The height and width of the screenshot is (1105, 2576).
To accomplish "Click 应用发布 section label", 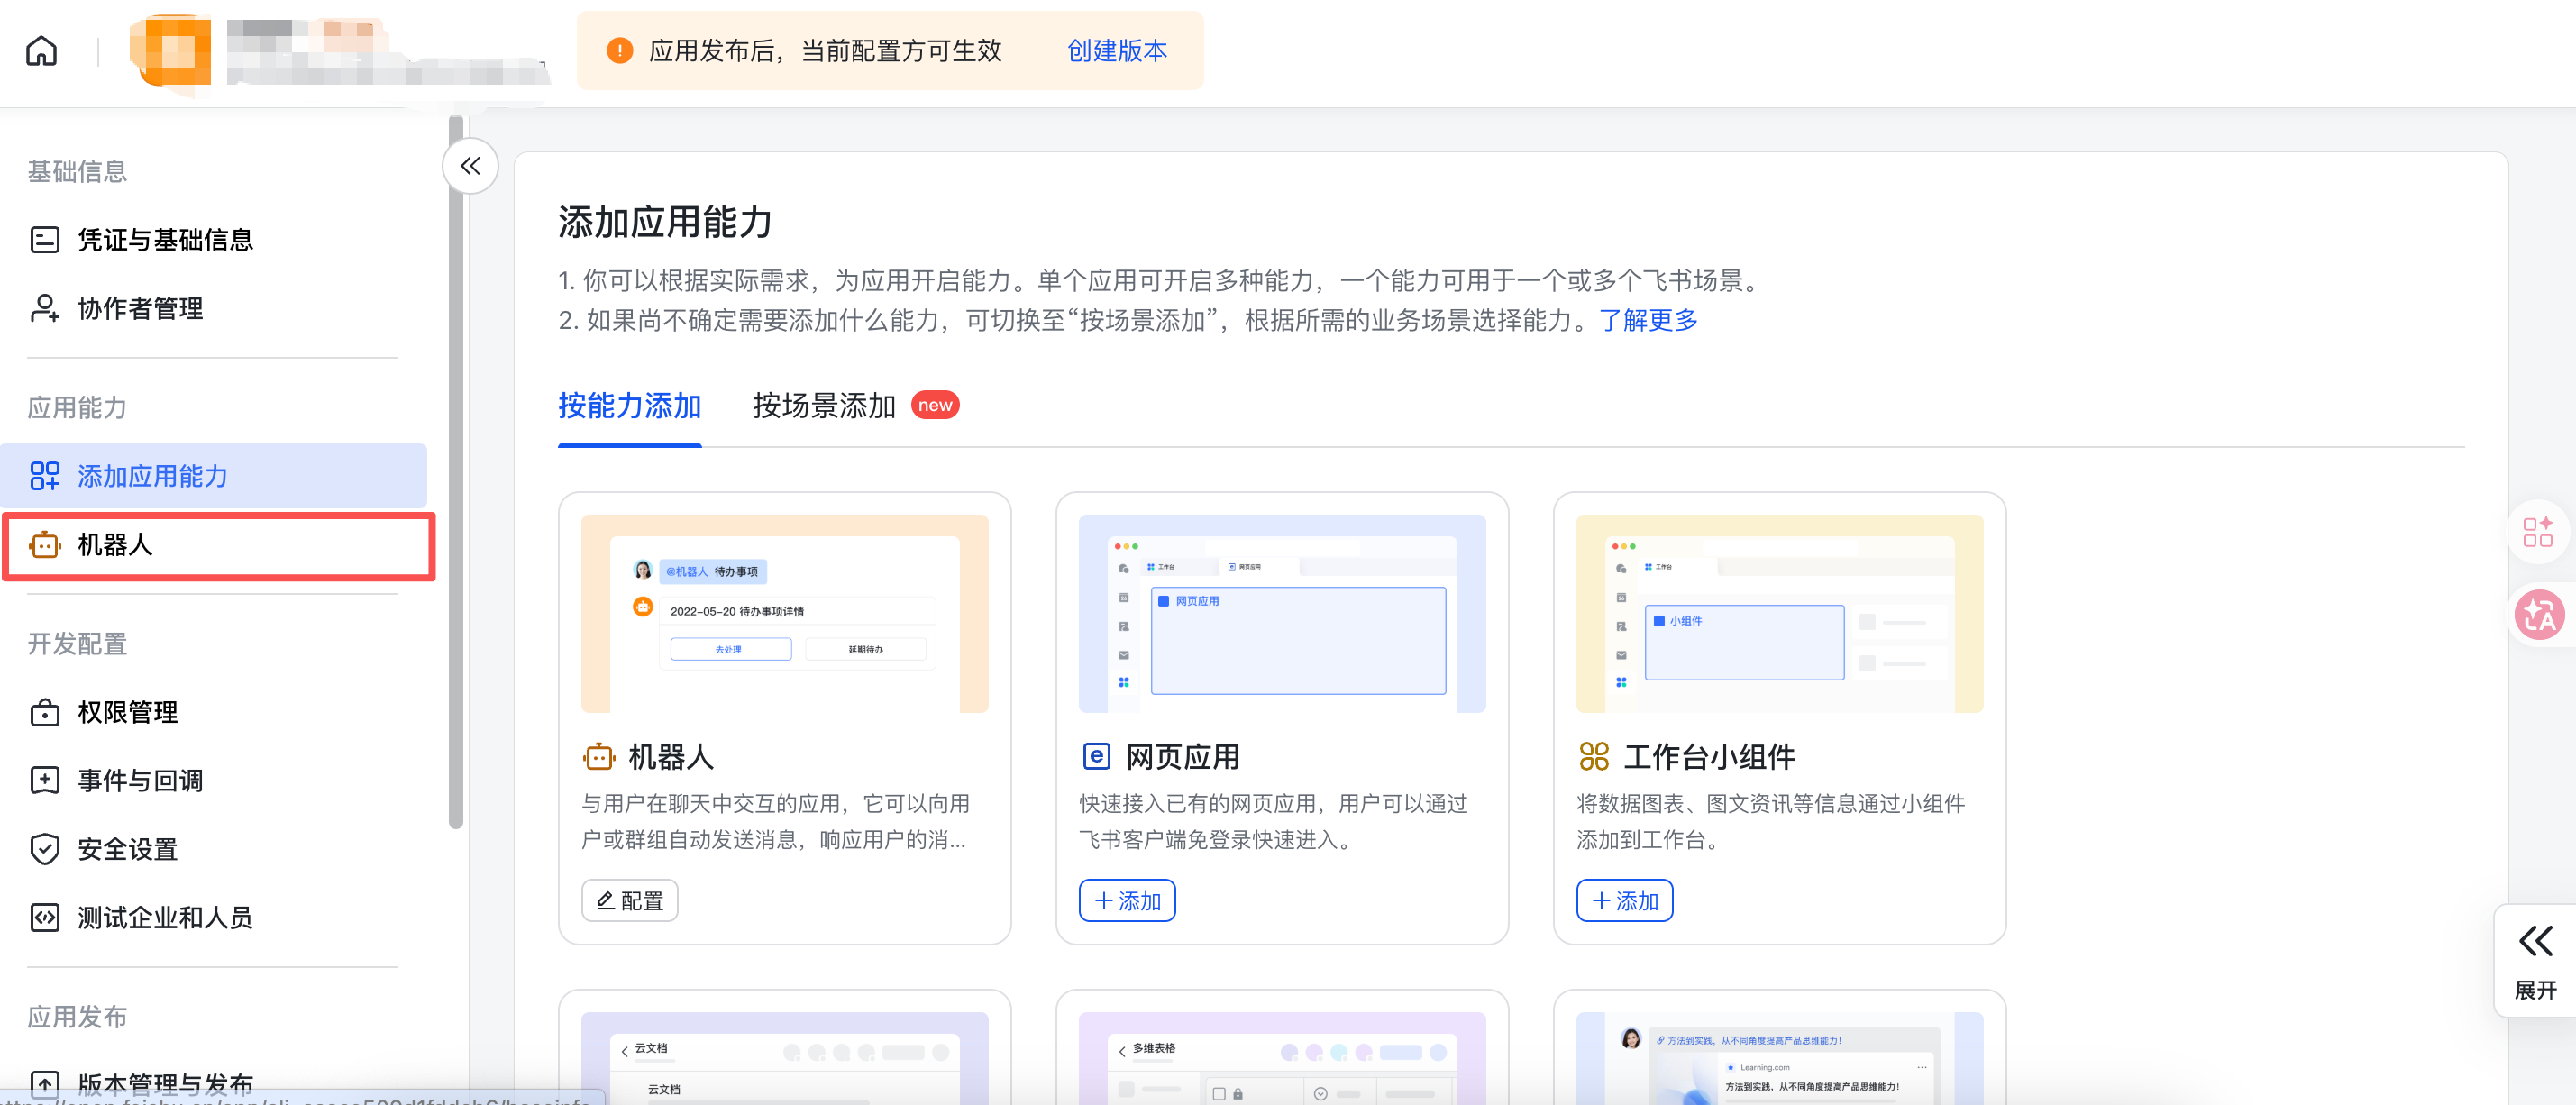I will click(77, 1017).
